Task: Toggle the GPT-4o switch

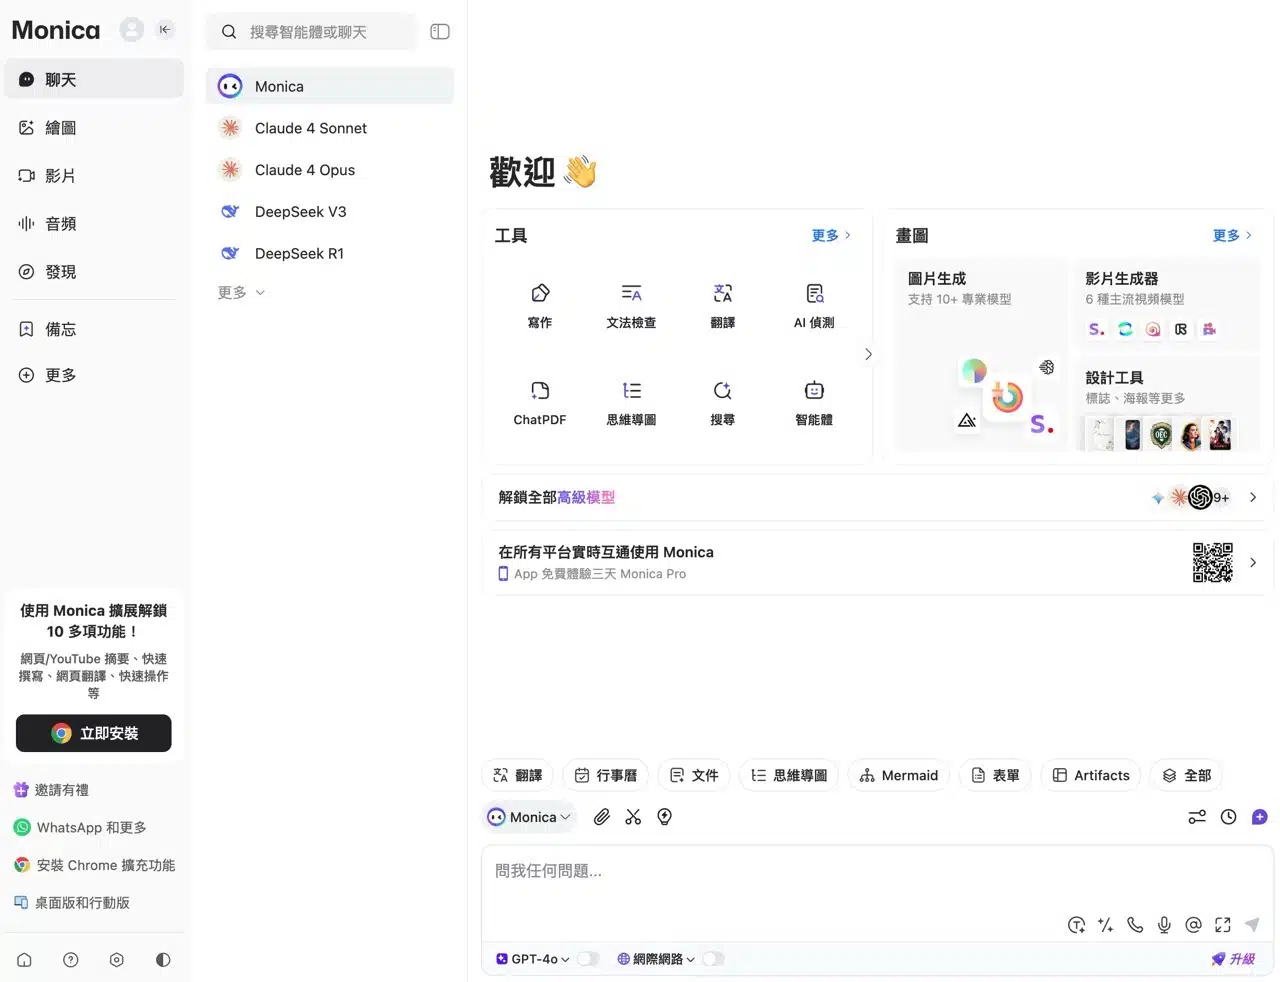Action: [x=588, y=959]
